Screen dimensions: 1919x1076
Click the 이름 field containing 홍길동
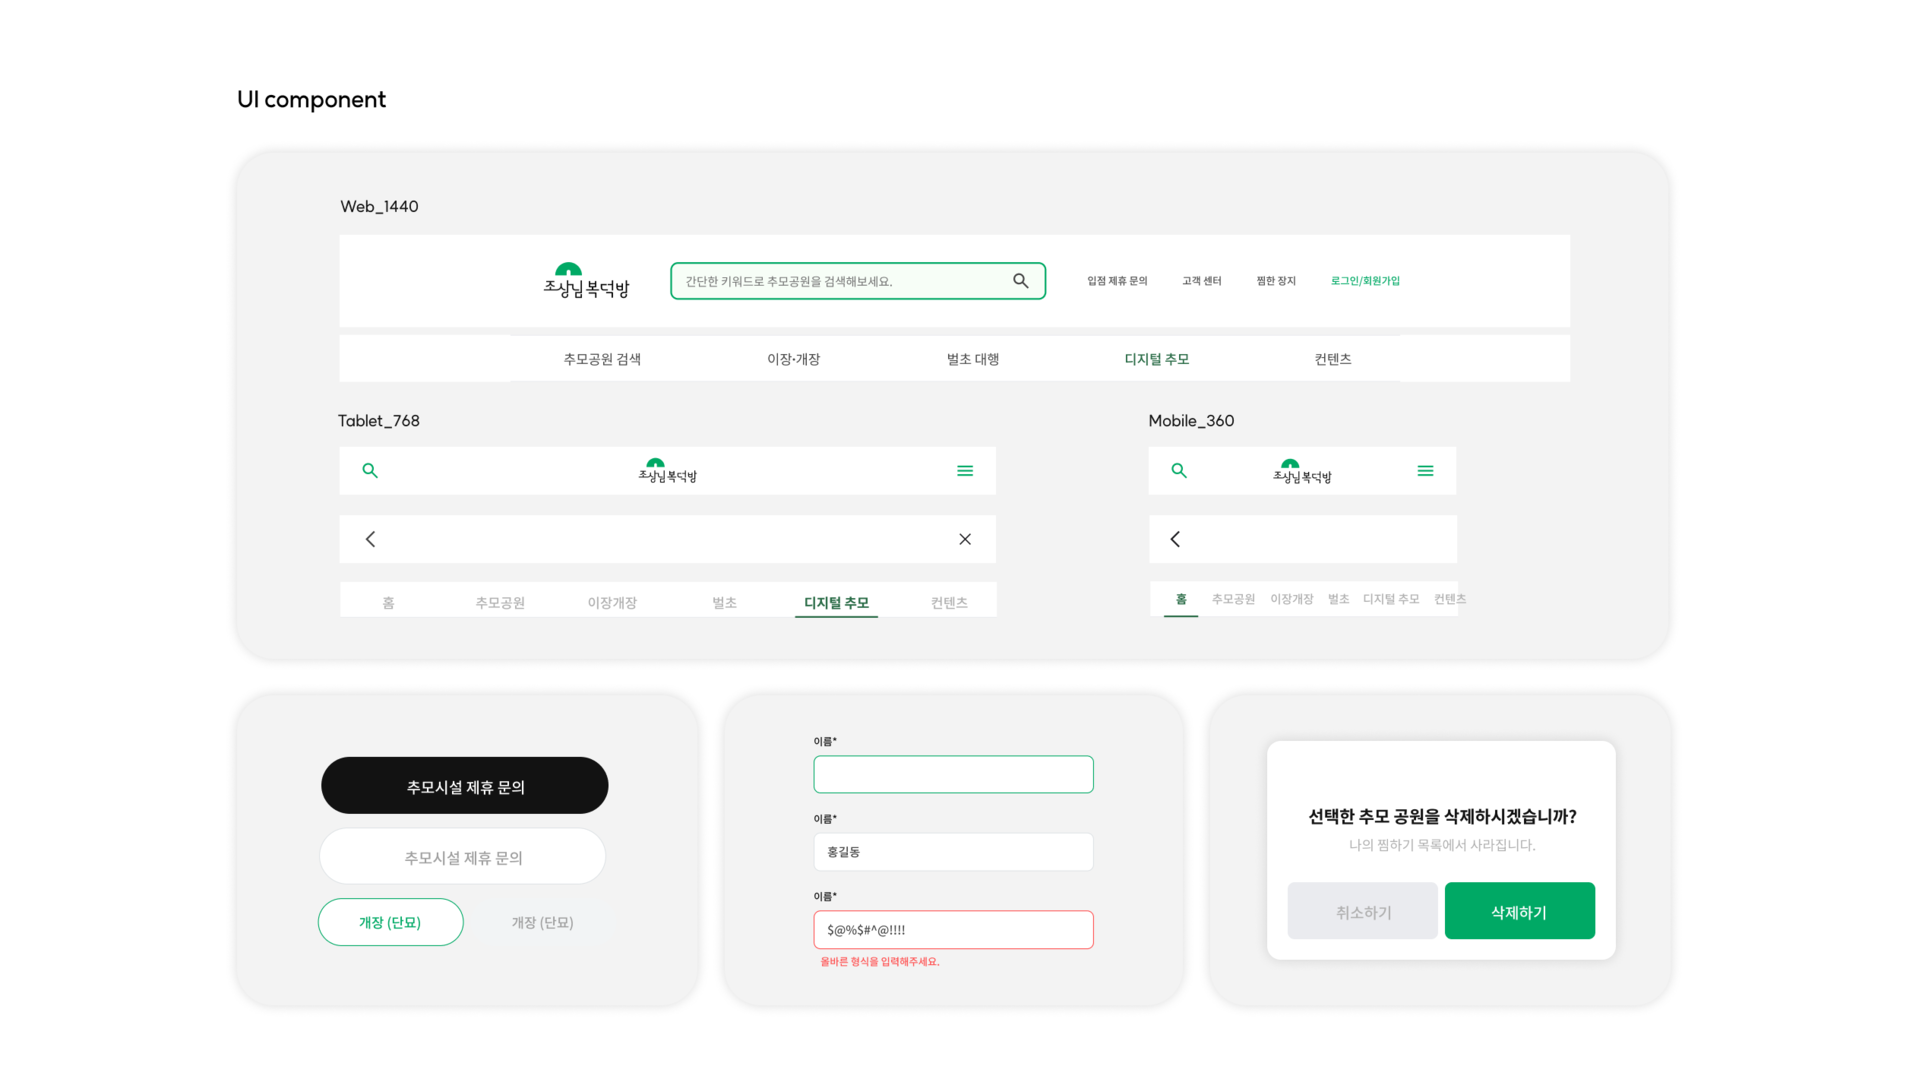pos(953,852)
